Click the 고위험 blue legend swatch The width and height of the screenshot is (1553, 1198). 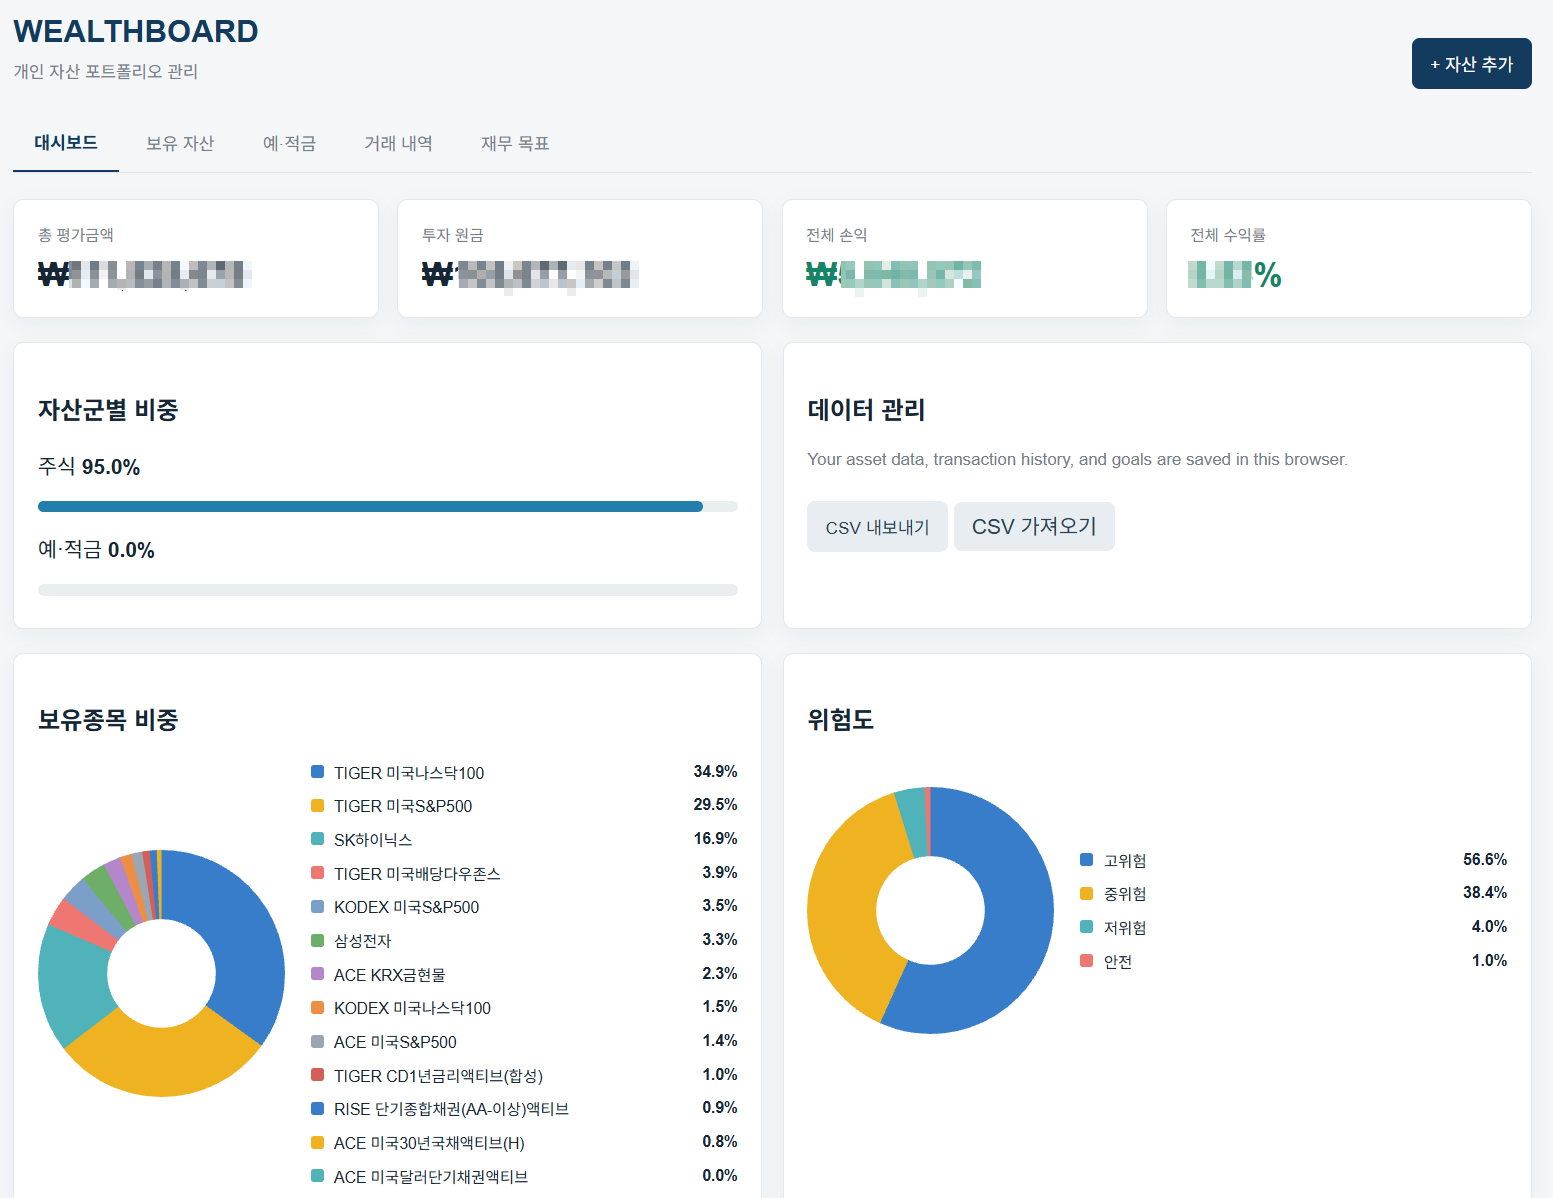pyautogui.click(x=1086, y=860)
